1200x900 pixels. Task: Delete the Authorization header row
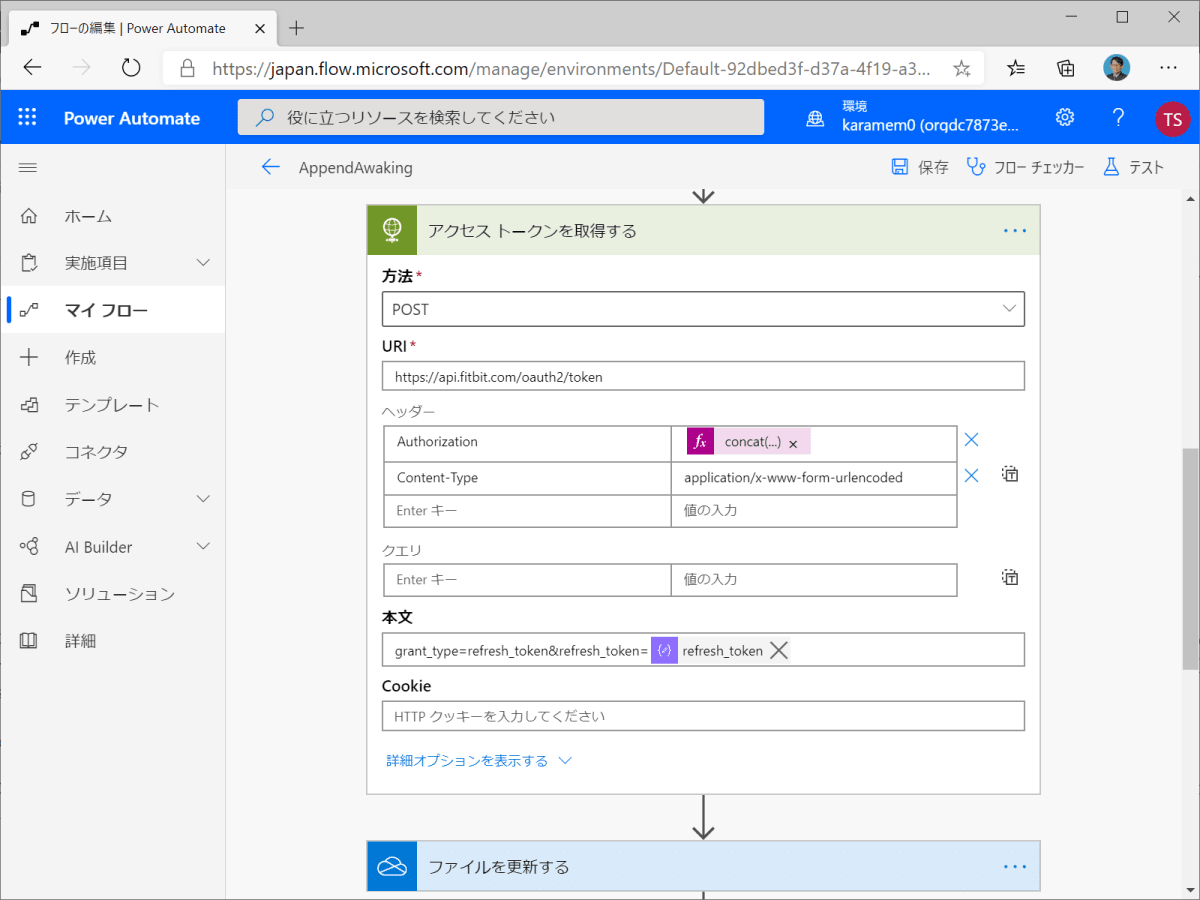point(971,439)
